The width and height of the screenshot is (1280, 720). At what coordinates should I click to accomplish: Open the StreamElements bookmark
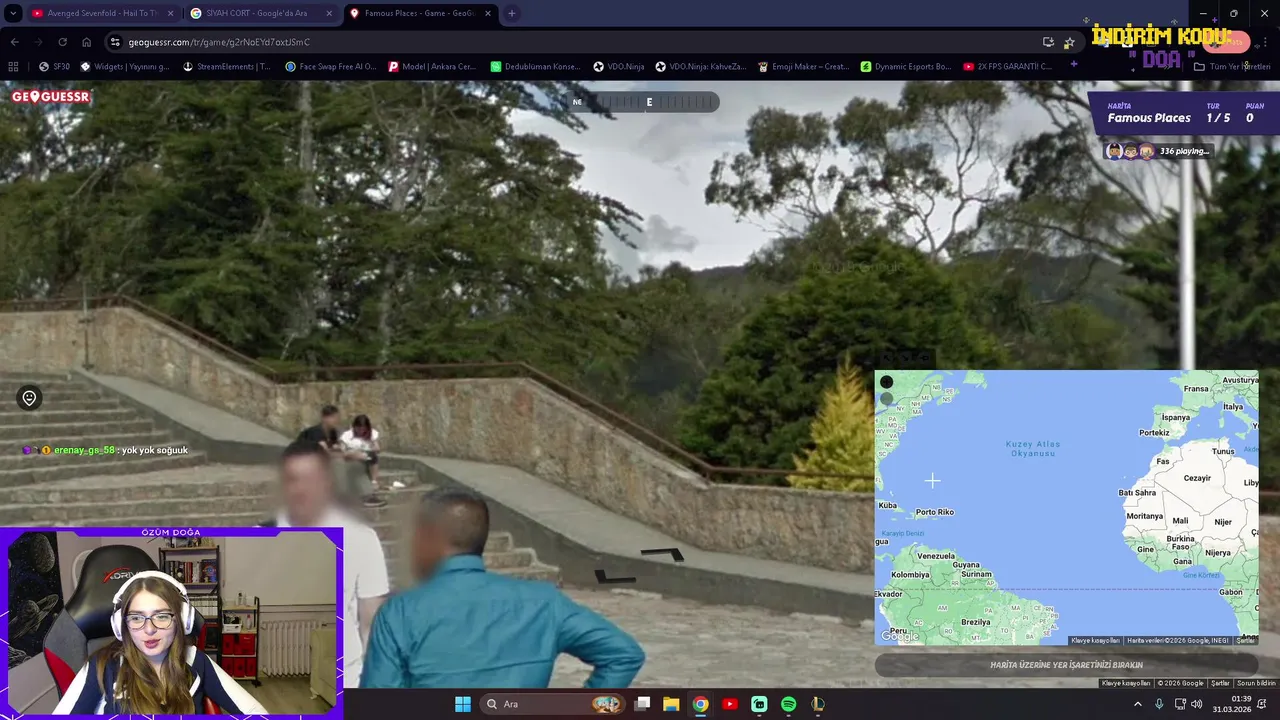(x=227, y=67)
